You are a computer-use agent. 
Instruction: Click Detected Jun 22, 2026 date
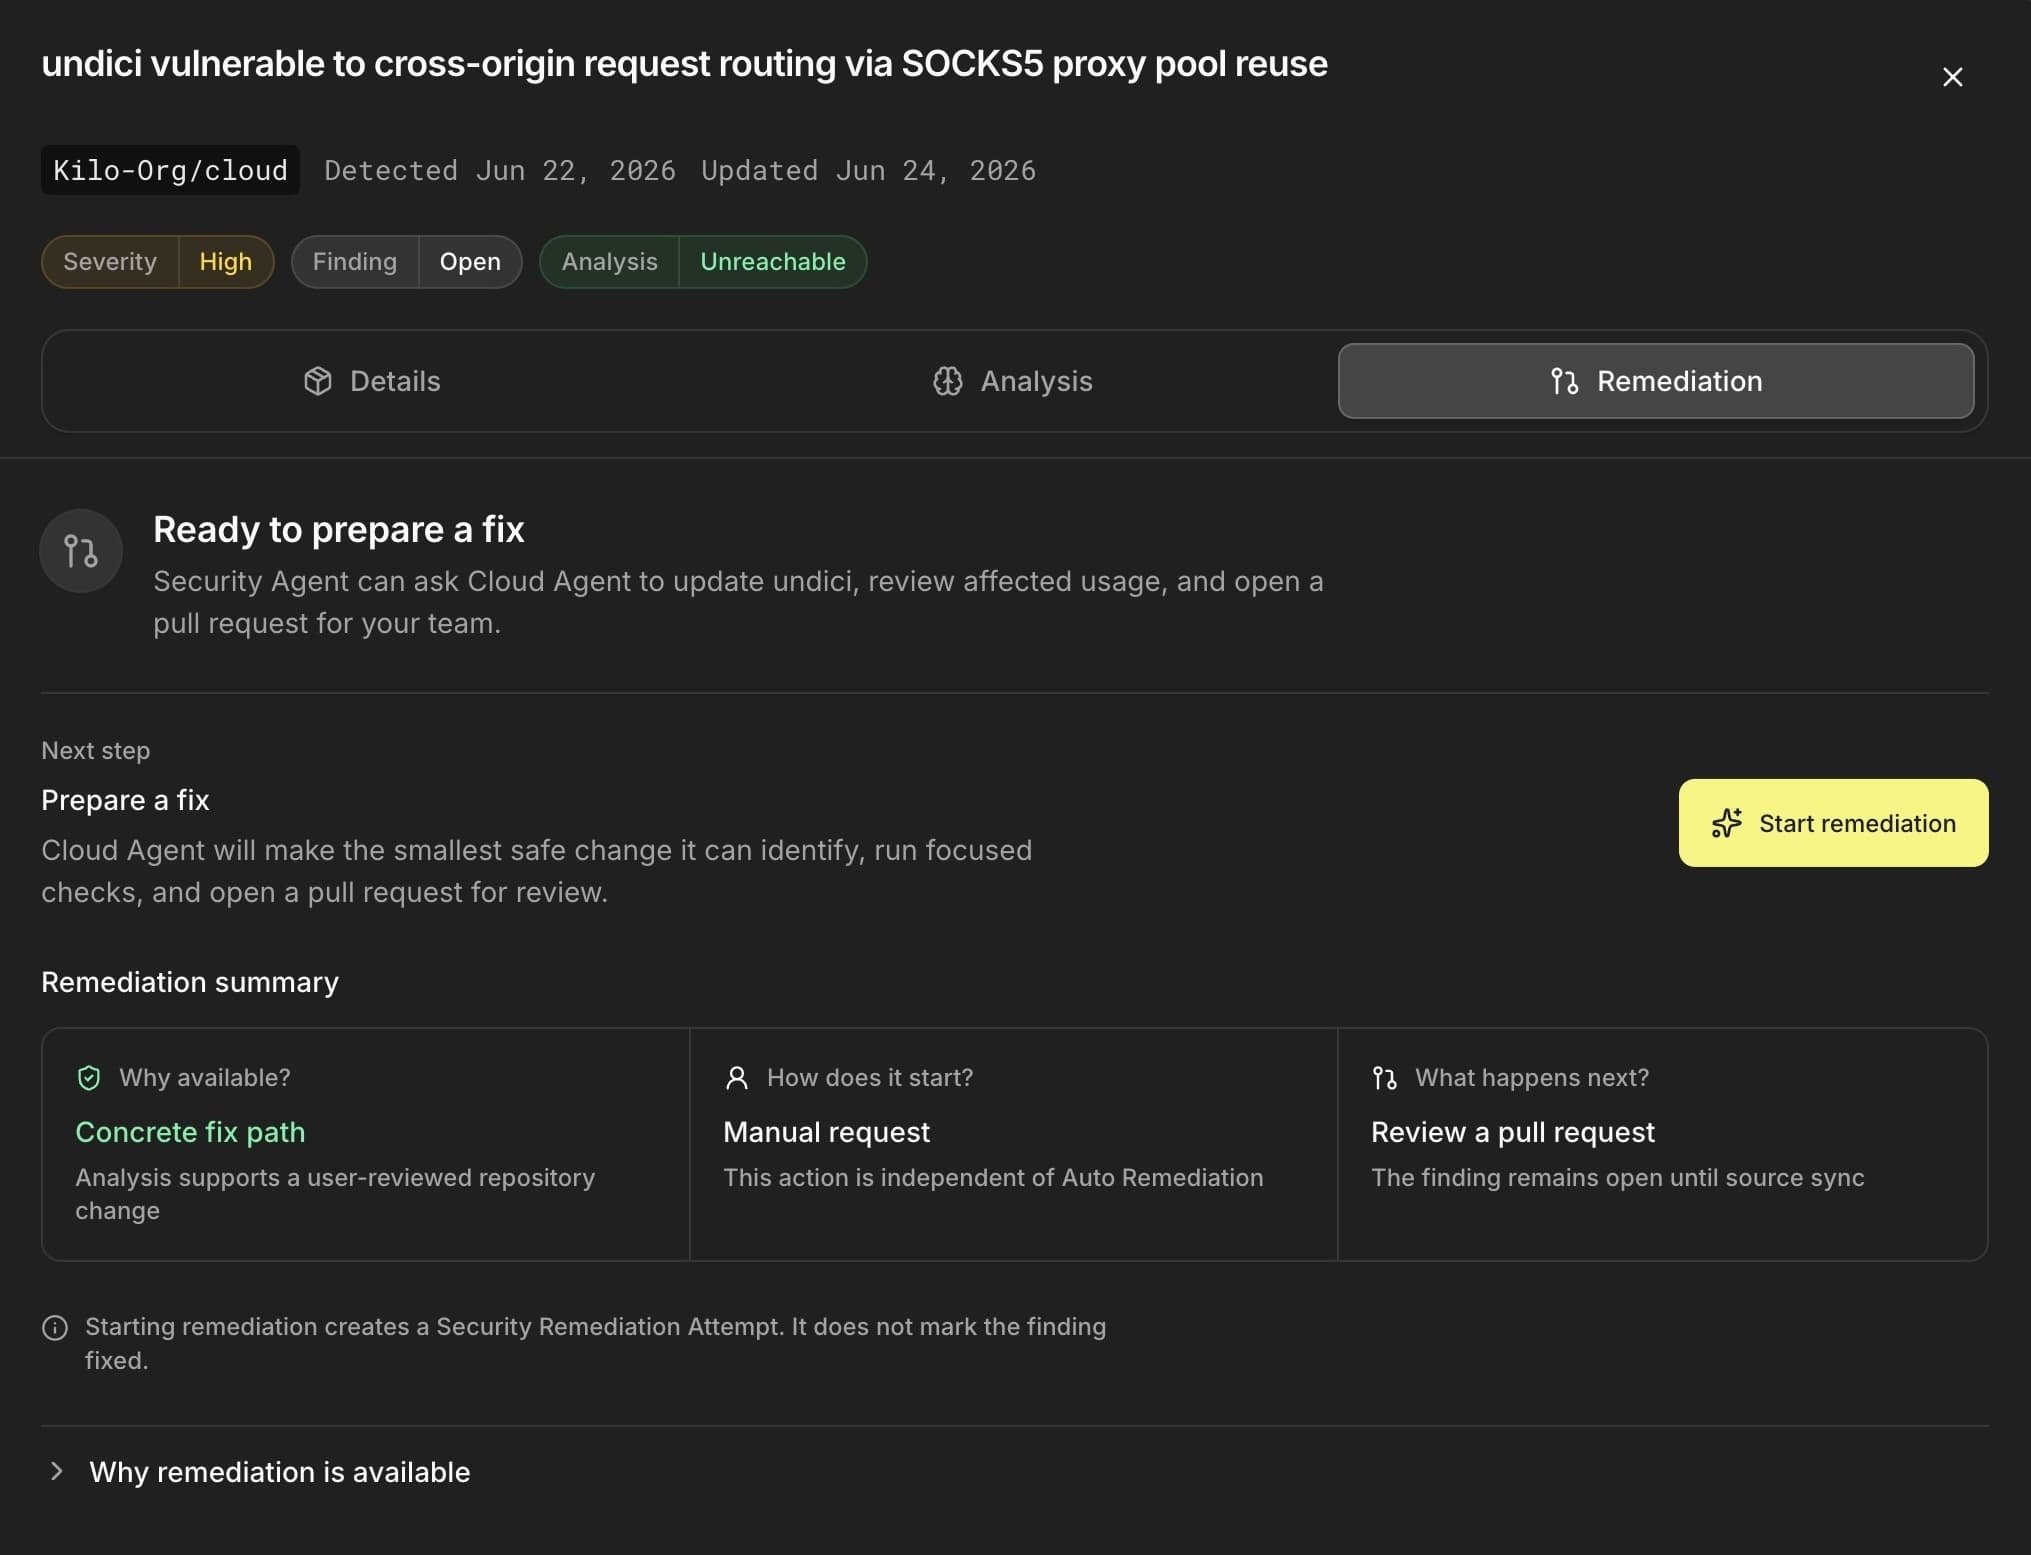point(500,170)
